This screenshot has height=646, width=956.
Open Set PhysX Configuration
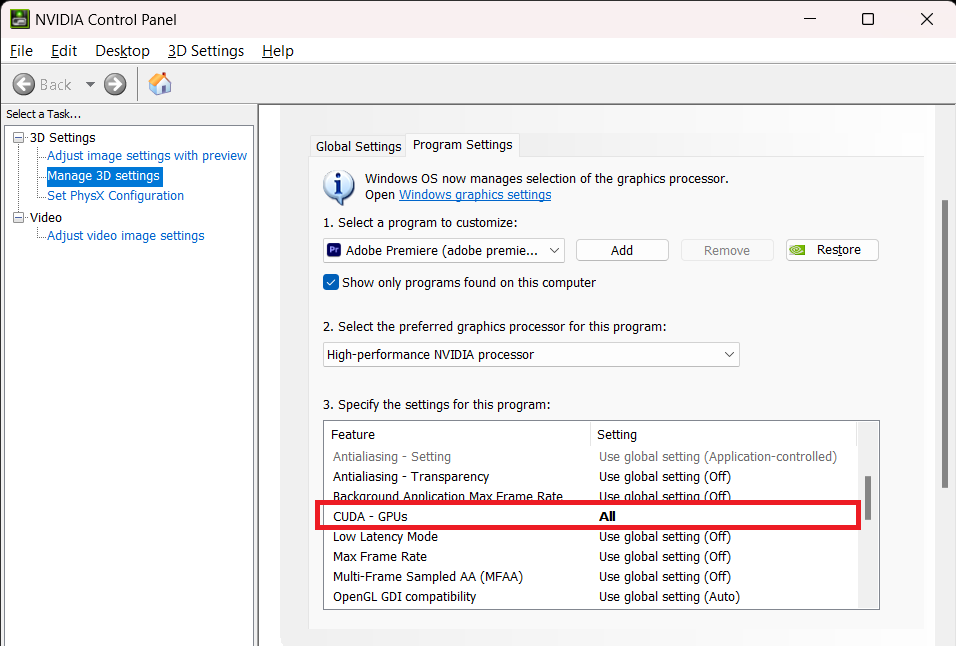pyautogui.click(x=115, y=196)
